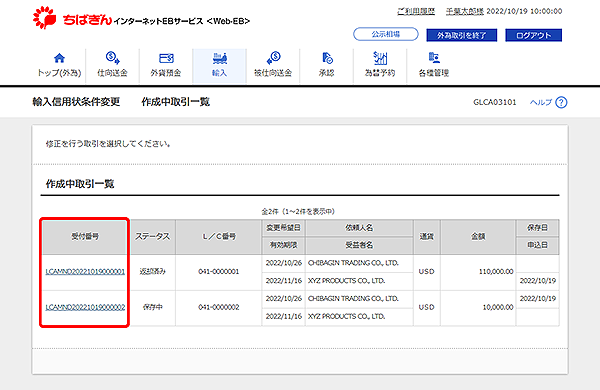This screenshot has width=600, height=390.
Task: Click the 依頼人名 column header
Action: 359,228
